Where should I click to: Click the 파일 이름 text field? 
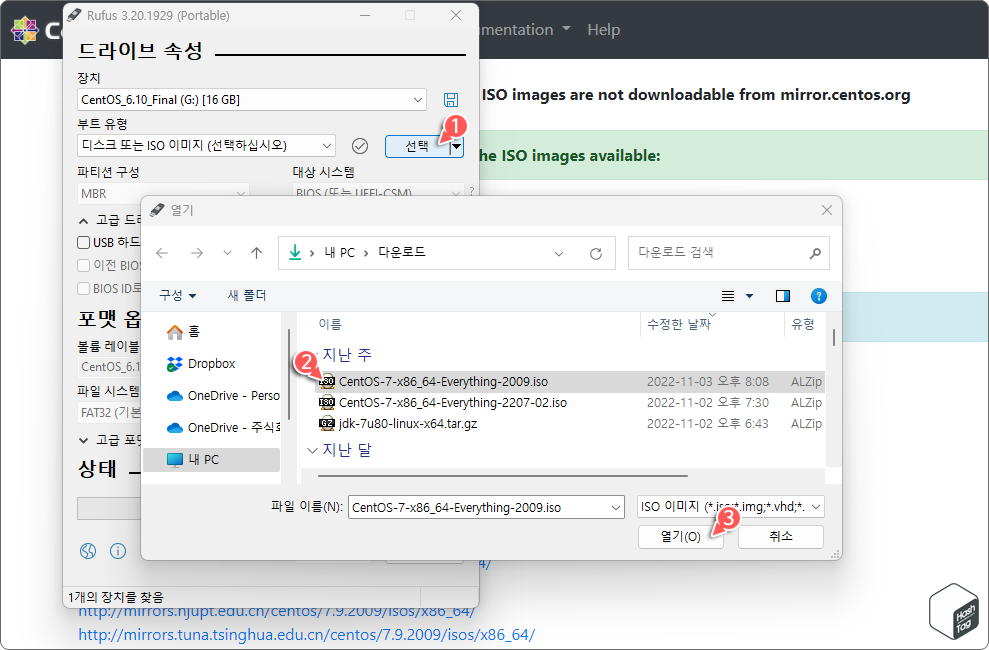tap(479, 508)
